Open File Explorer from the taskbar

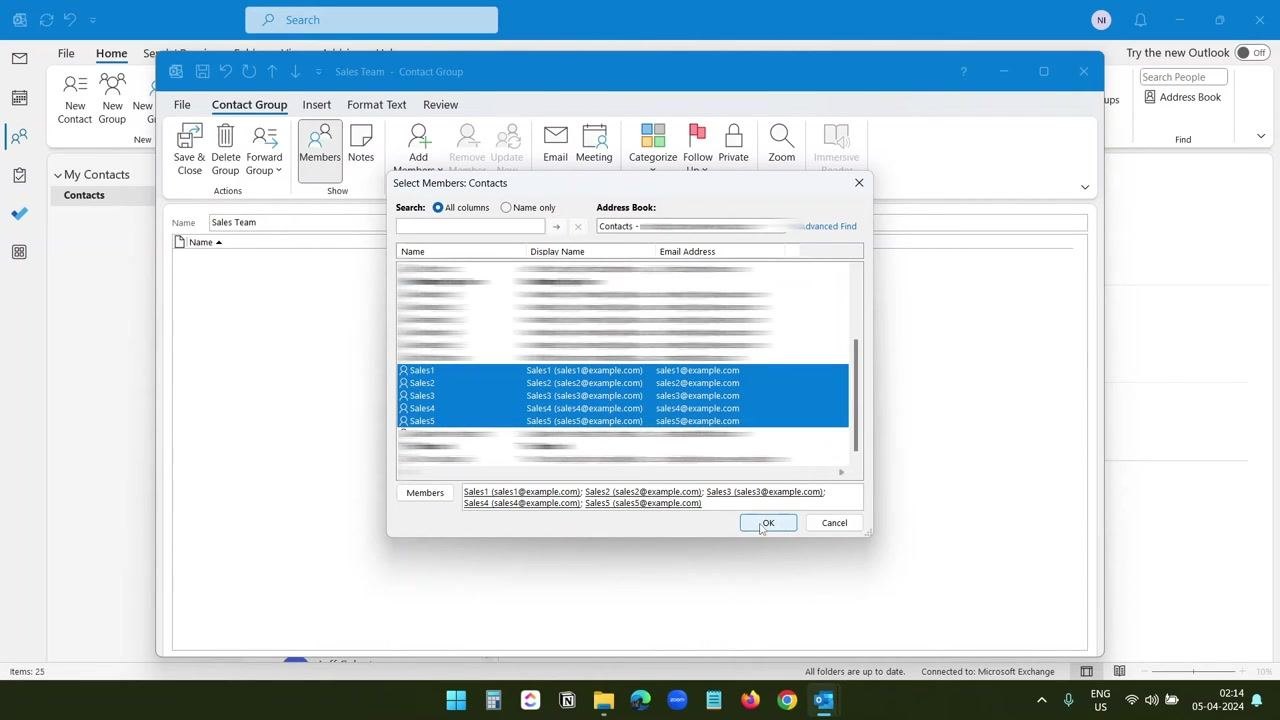[x=603, y=700]
